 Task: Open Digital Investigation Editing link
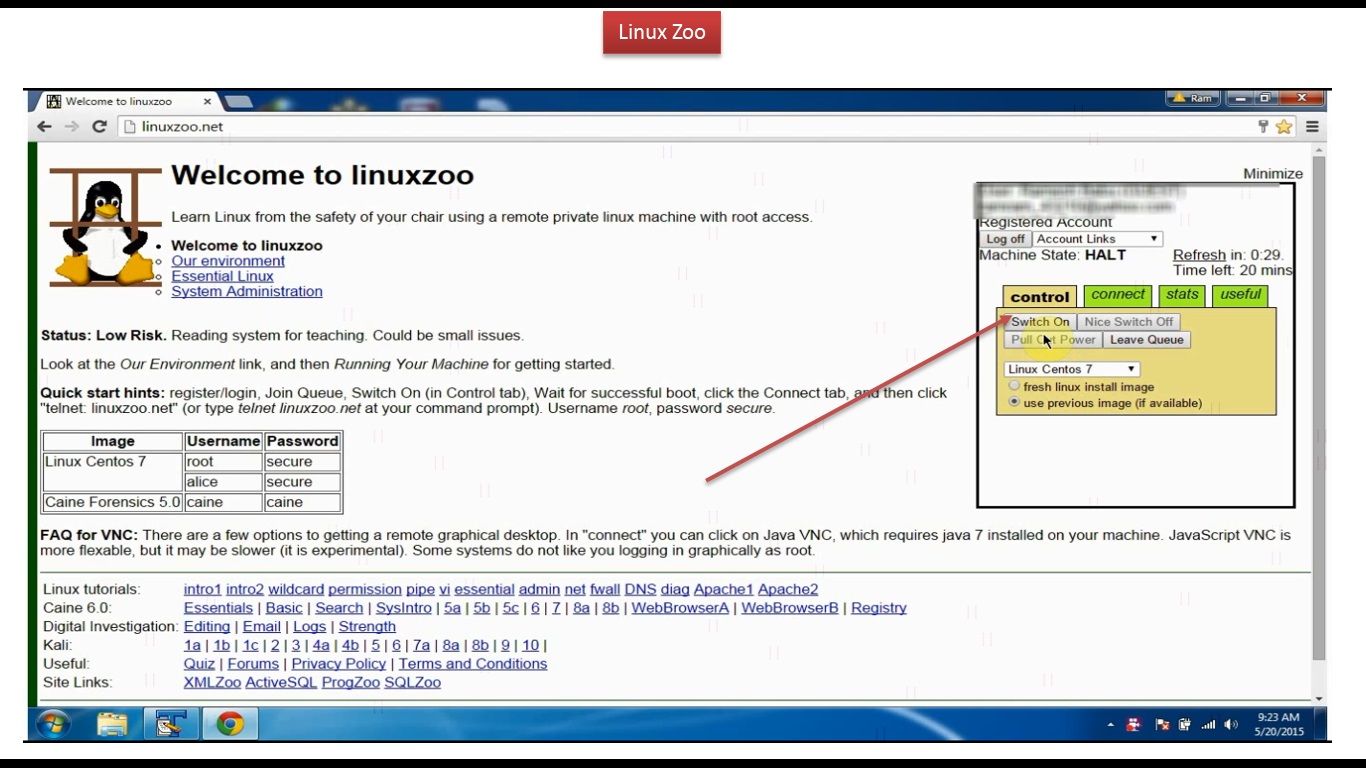point(207,627)
